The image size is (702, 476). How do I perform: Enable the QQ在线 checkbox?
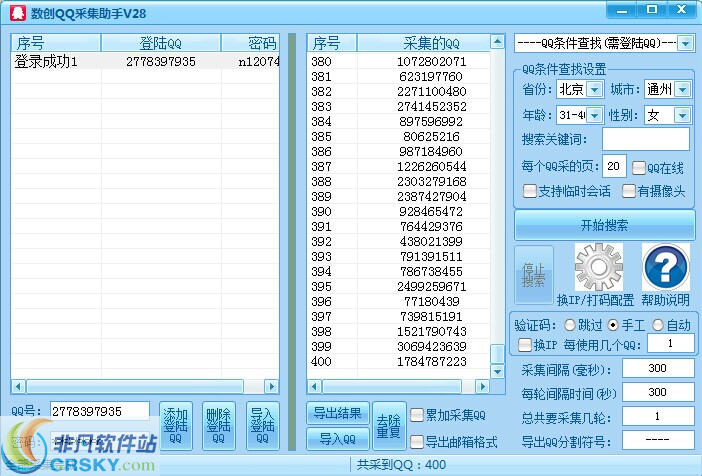pos(638,168)
